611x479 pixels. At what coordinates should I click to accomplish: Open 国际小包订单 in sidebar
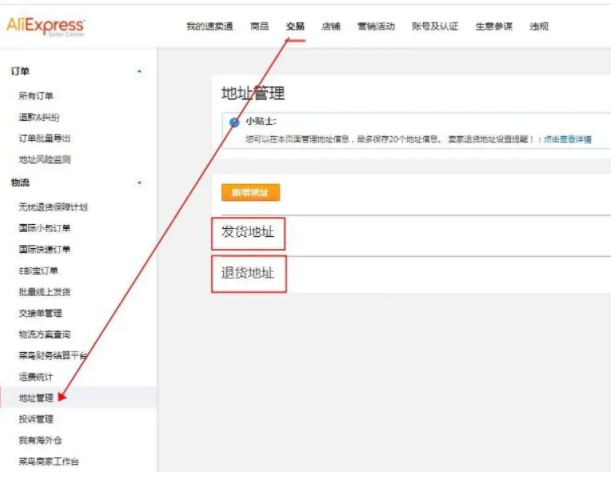point(44,228)
